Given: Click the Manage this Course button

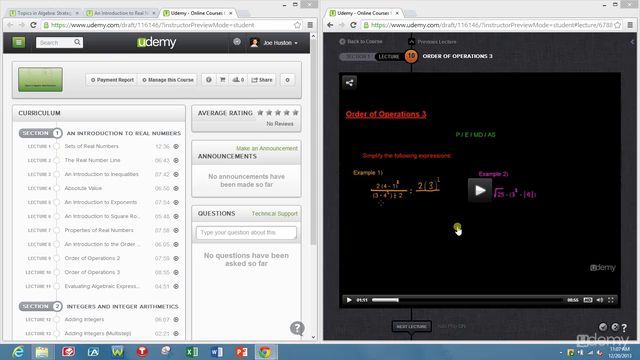Looking at the screenshot, I should point(168,80).
